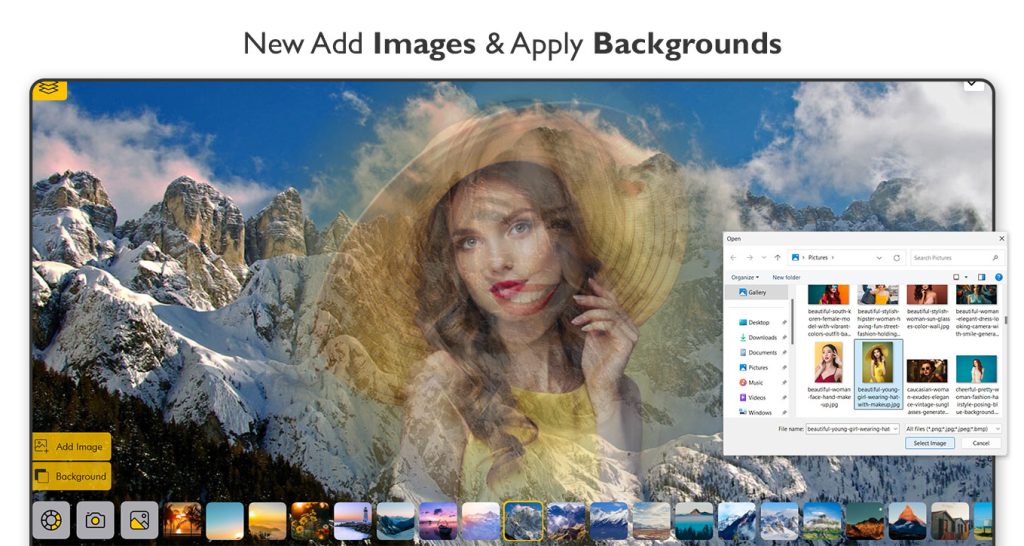The height and width of the screenshot is (546, 1024).
Task: Collapse panel using top-right chevron
Action: tap(973, 84)
